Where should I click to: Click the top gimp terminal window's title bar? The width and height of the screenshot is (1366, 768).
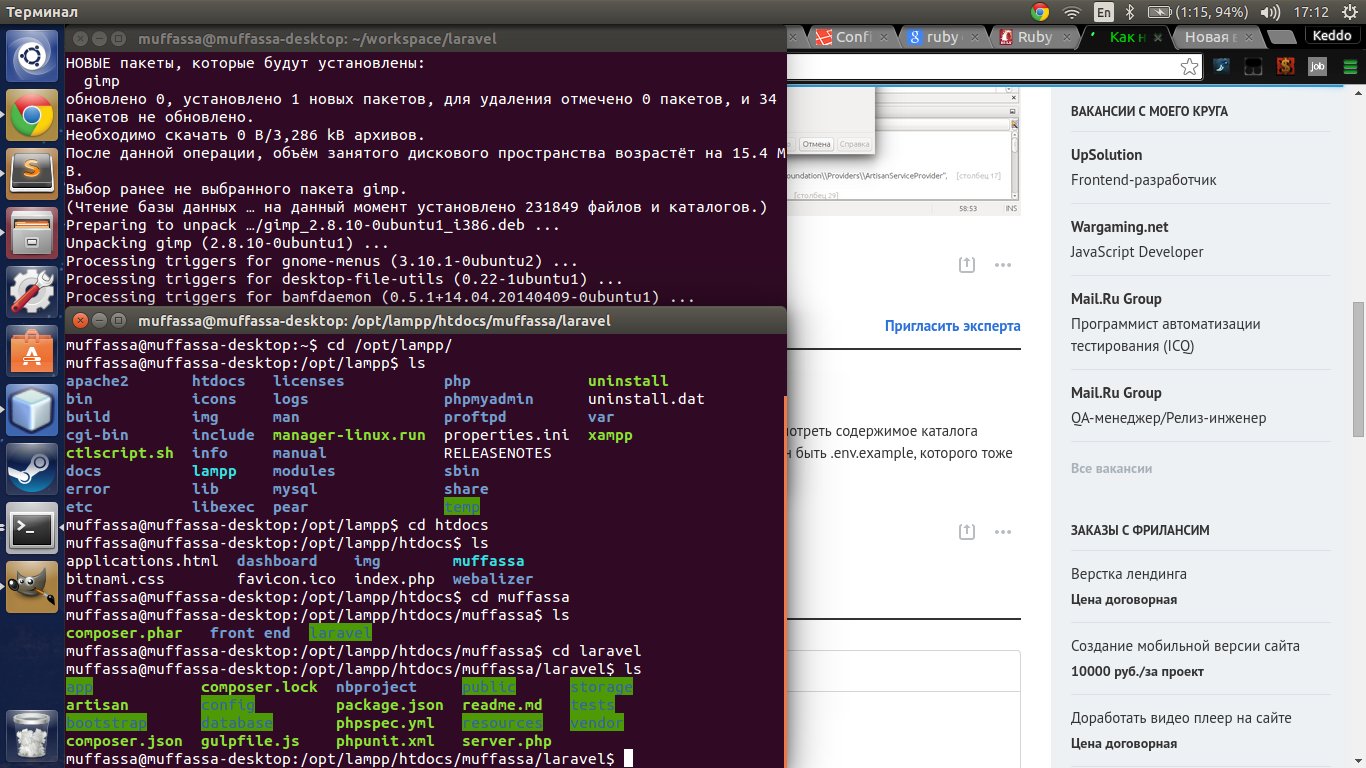click(425, 38)
